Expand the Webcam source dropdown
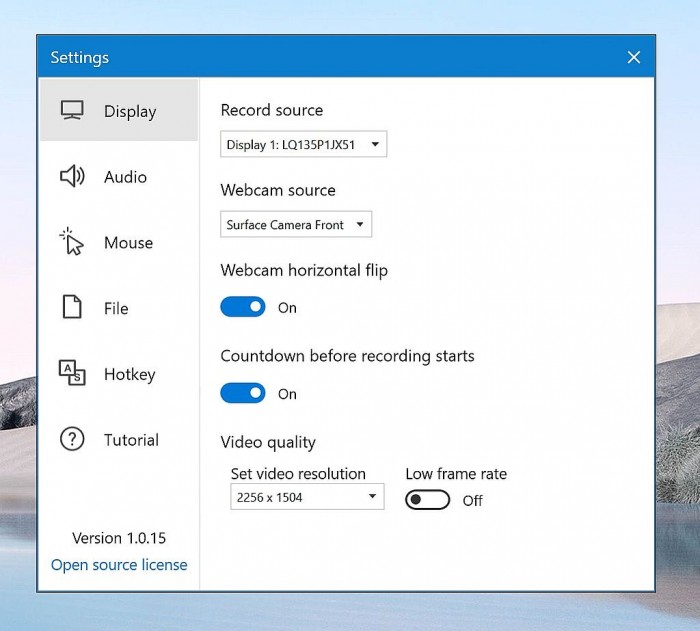The width and height of the screenshot is (700, 631). (x=296, y=225)
